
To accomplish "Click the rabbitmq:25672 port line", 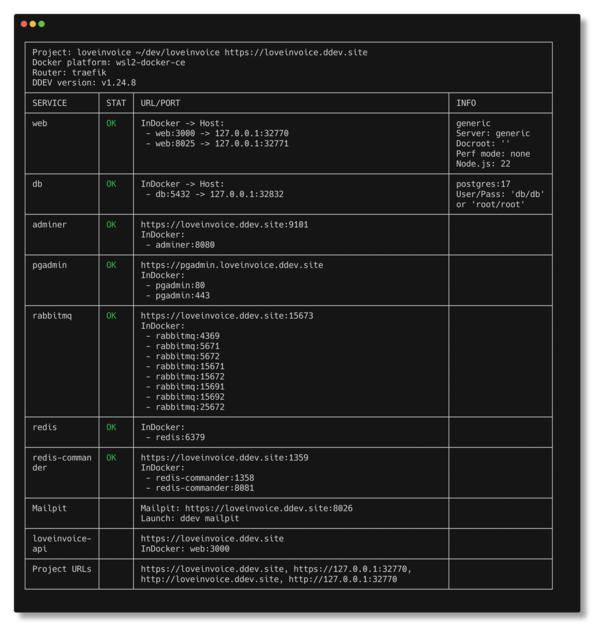I will 185,407.
